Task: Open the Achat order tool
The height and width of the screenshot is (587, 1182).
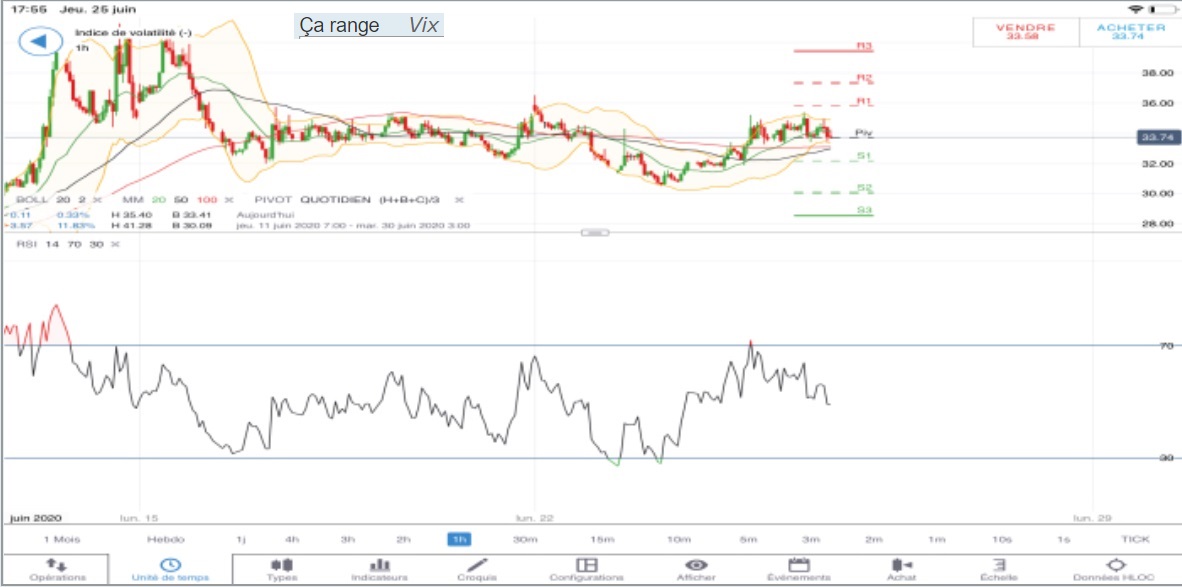Action: [902, 570]
